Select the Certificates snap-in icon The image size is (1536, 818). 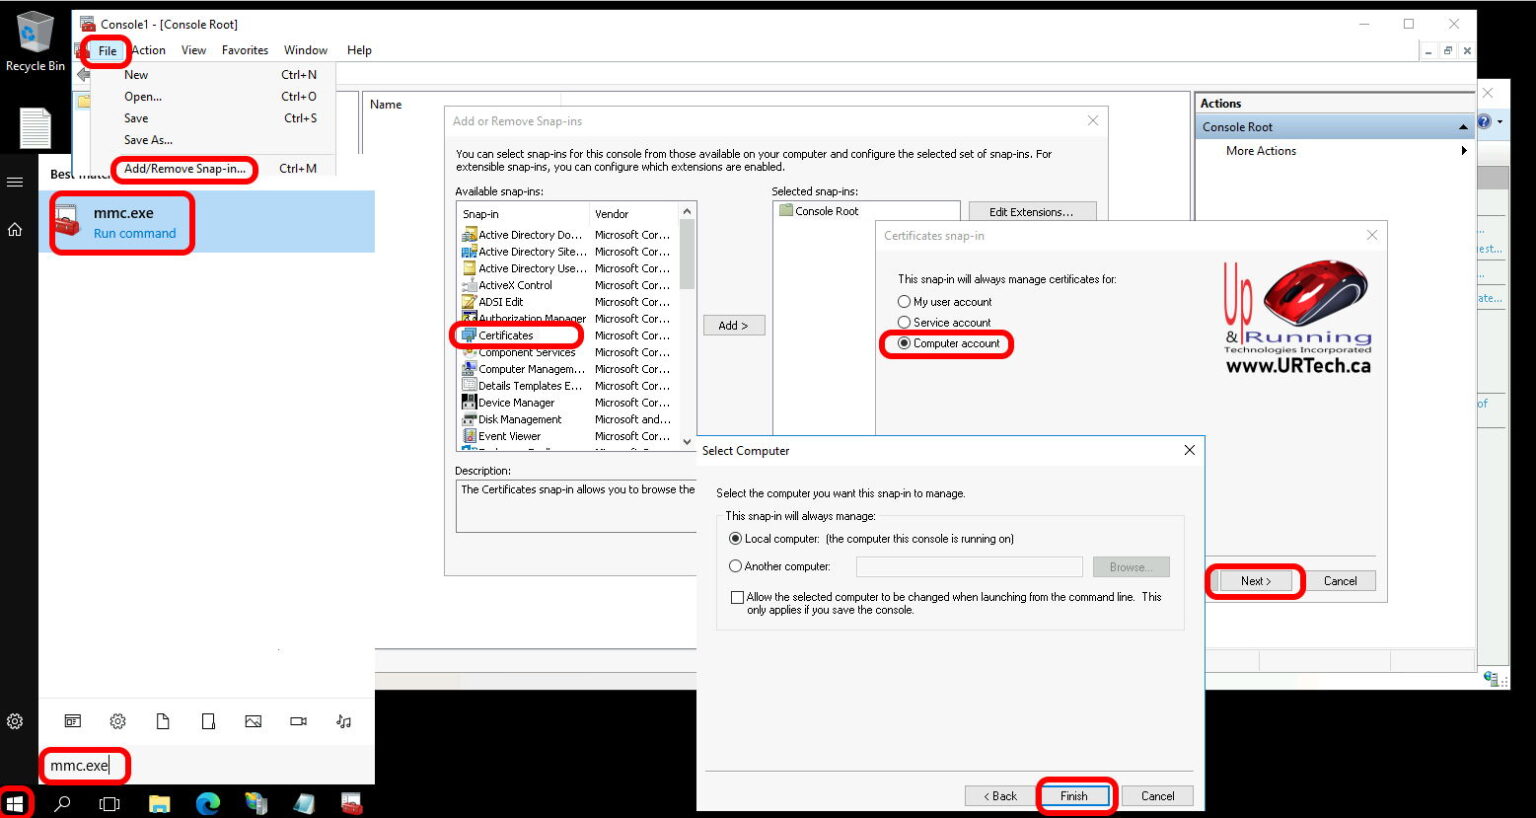point(471,335)
